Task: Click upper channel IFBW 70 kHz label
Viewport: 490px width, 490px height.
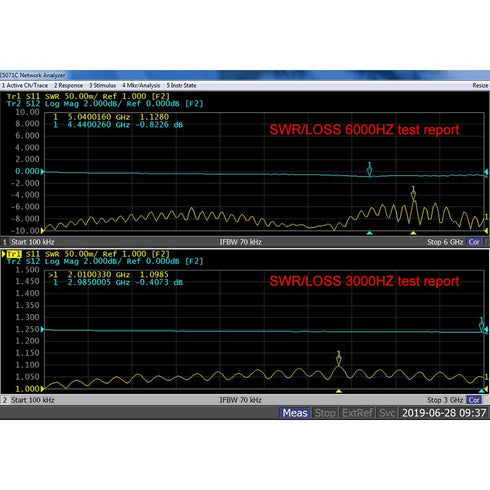Action: [x=240, y=242]
